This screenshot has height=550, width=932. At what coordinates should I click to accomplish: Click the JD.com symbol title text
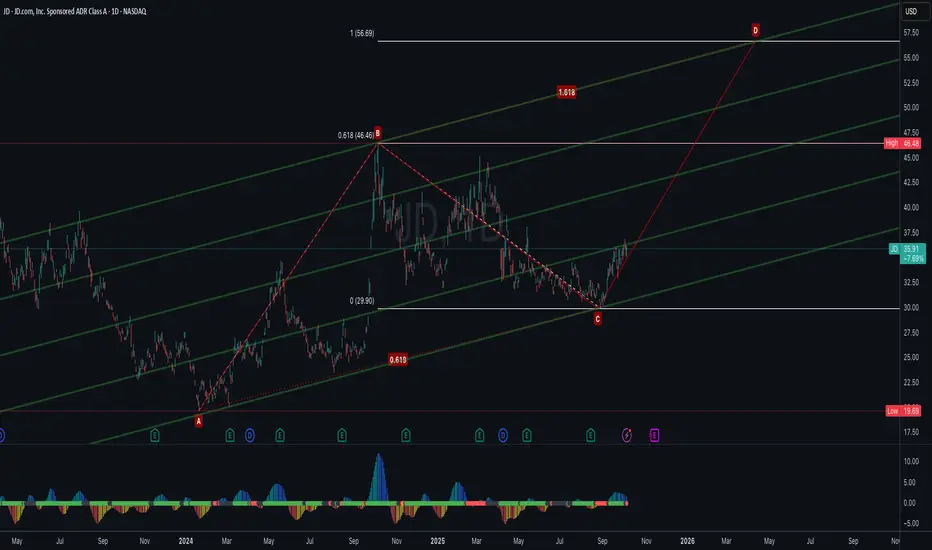click(75, 11)
